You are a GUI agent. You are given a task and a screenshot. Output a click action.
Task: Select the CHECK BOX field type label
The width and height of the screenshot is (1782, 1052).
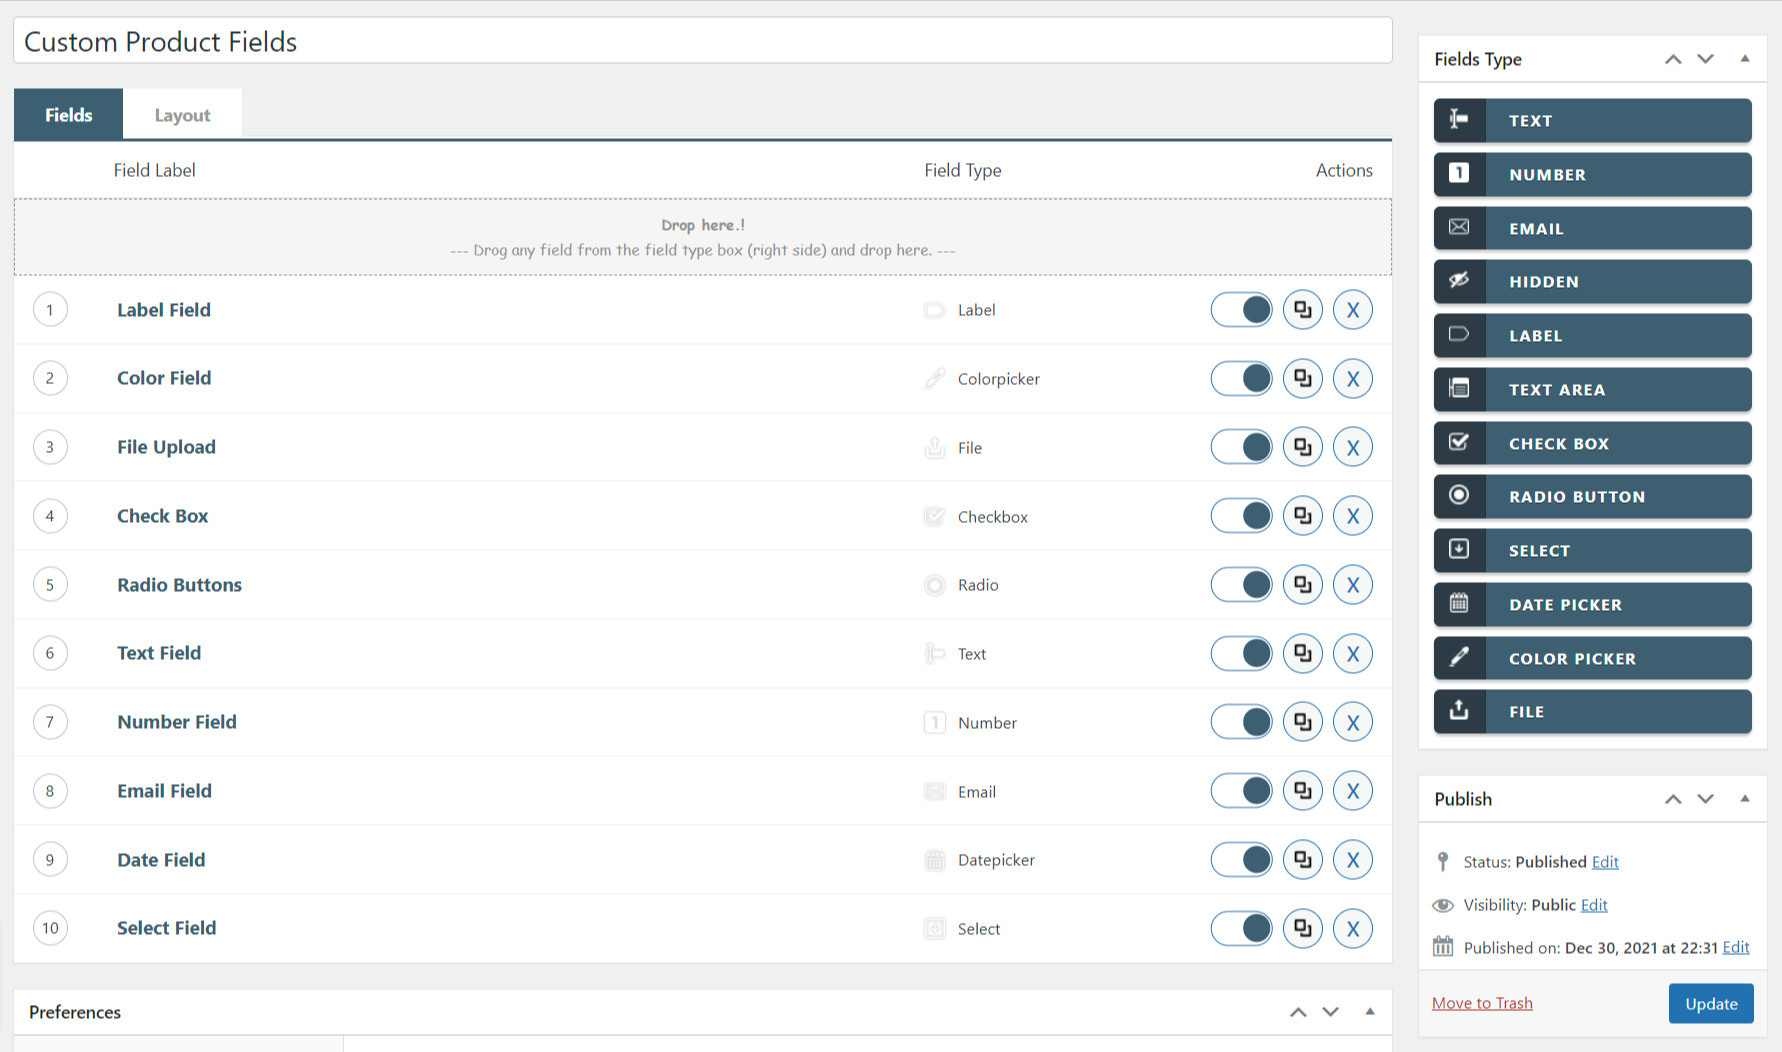pyautogui.click(x=1559, y=444)
